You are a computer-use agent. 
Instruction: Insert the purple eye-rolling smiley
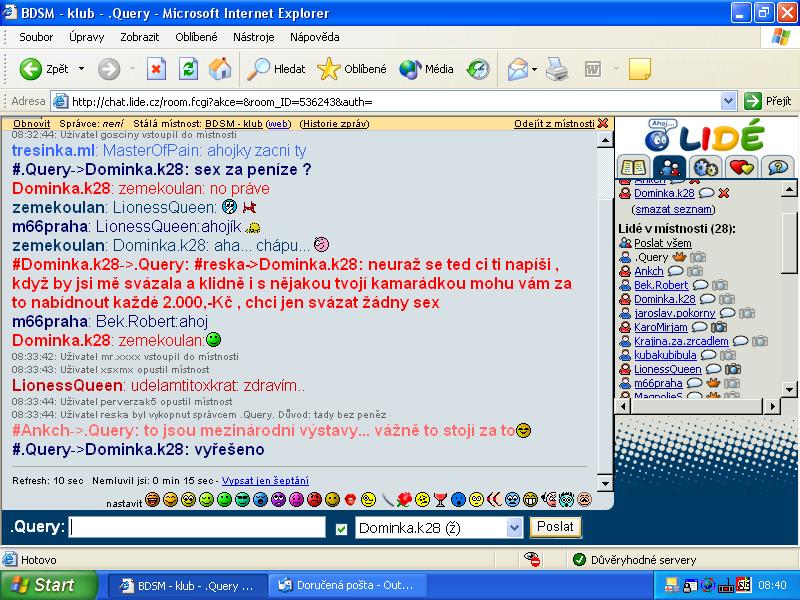coord(278,499)
